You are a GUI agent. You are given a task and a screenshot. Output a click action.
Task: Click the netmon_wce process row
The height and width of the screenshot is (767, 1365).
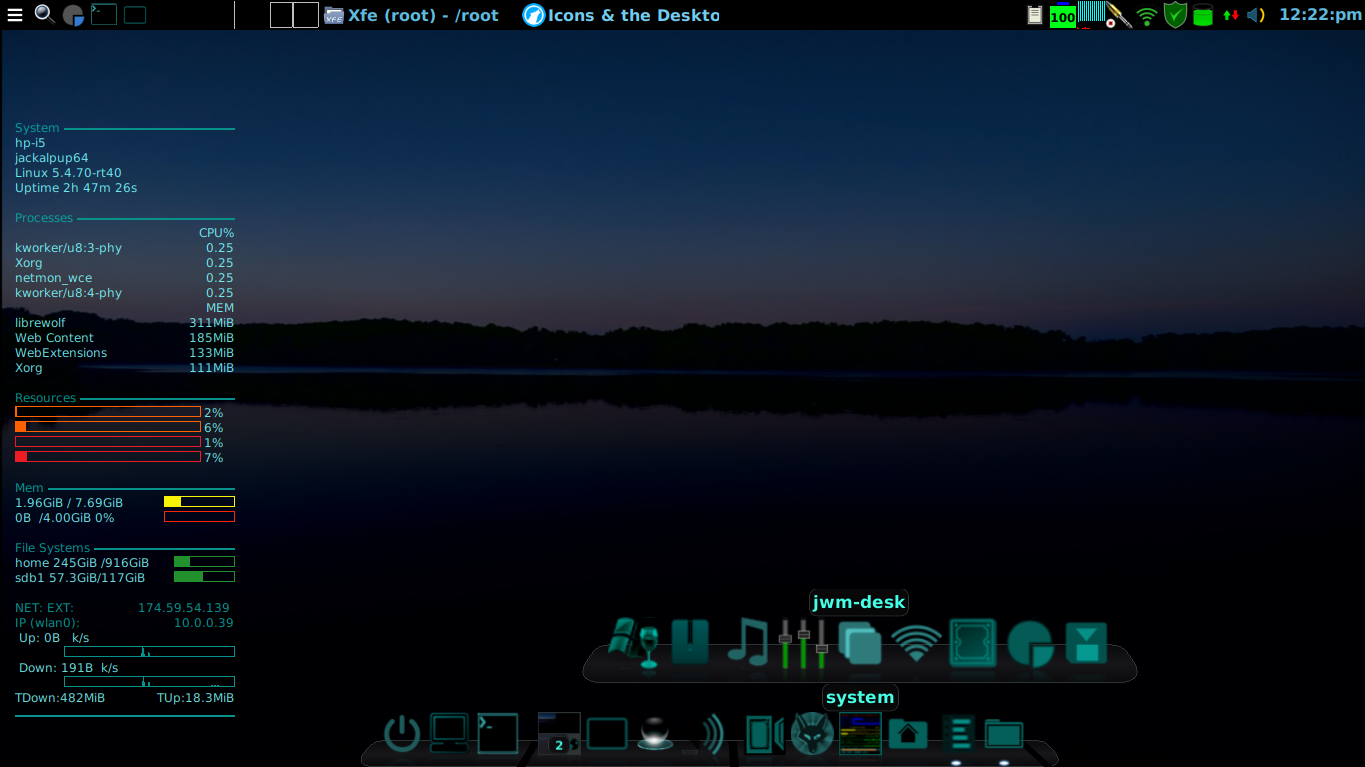124,278
